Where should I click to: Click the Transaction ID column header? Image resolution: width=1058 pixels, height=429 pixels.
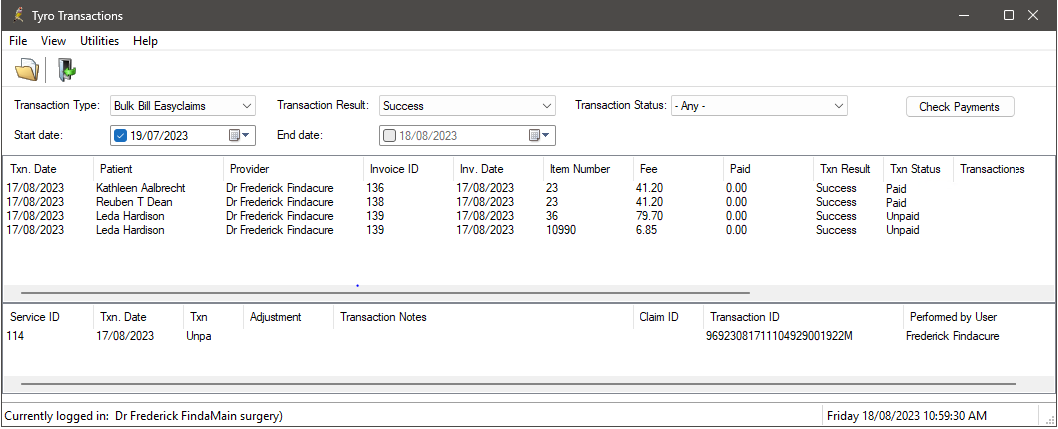click(803, 316)
